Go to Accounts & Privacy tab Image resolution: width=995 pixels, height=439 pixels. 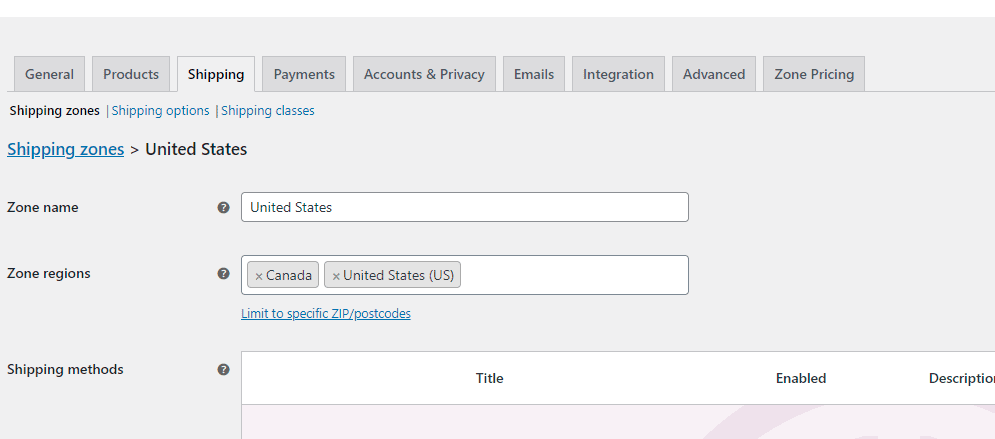pyautogui.click(x=424, y=74)
